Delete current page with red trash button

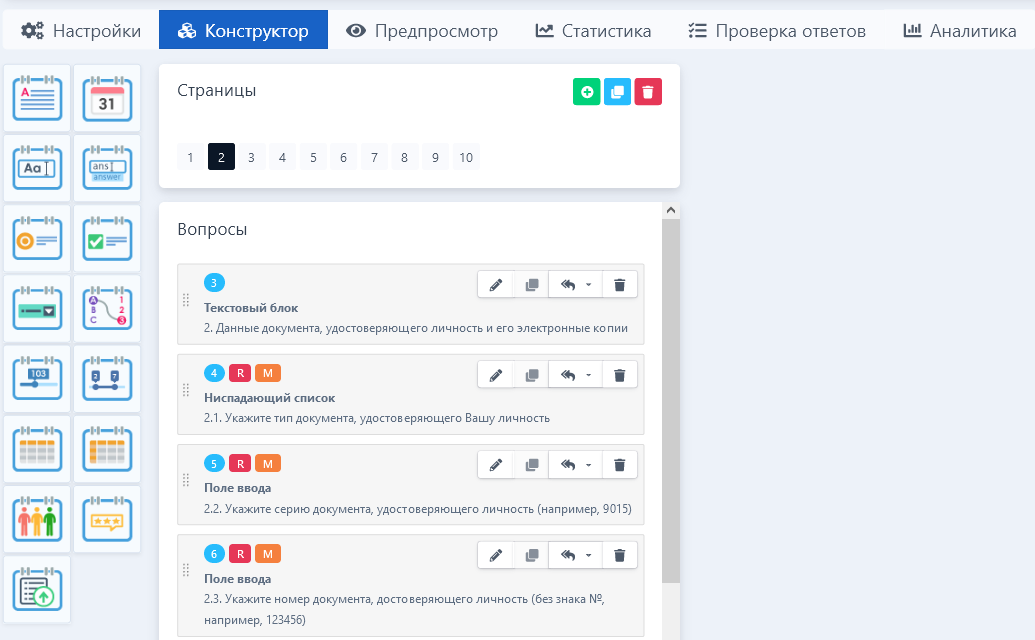(648, 92)
